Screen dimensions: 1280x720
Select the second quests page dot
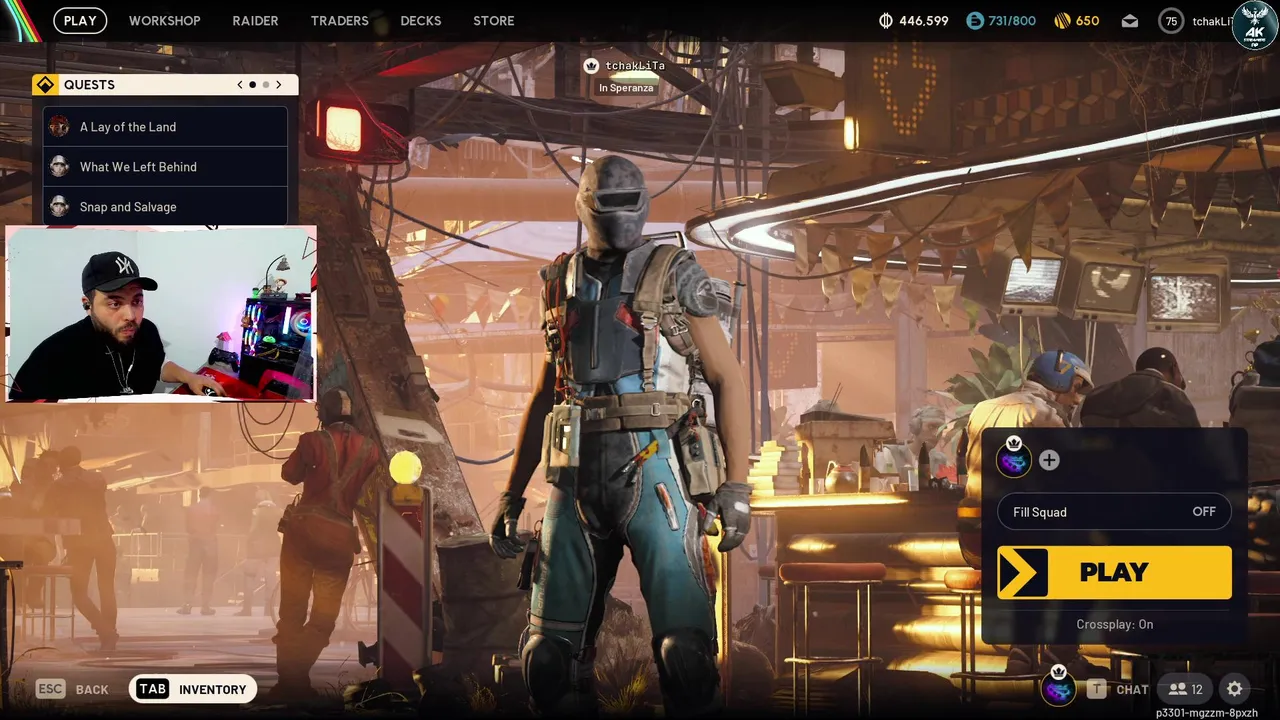click(x=265, y=85)
